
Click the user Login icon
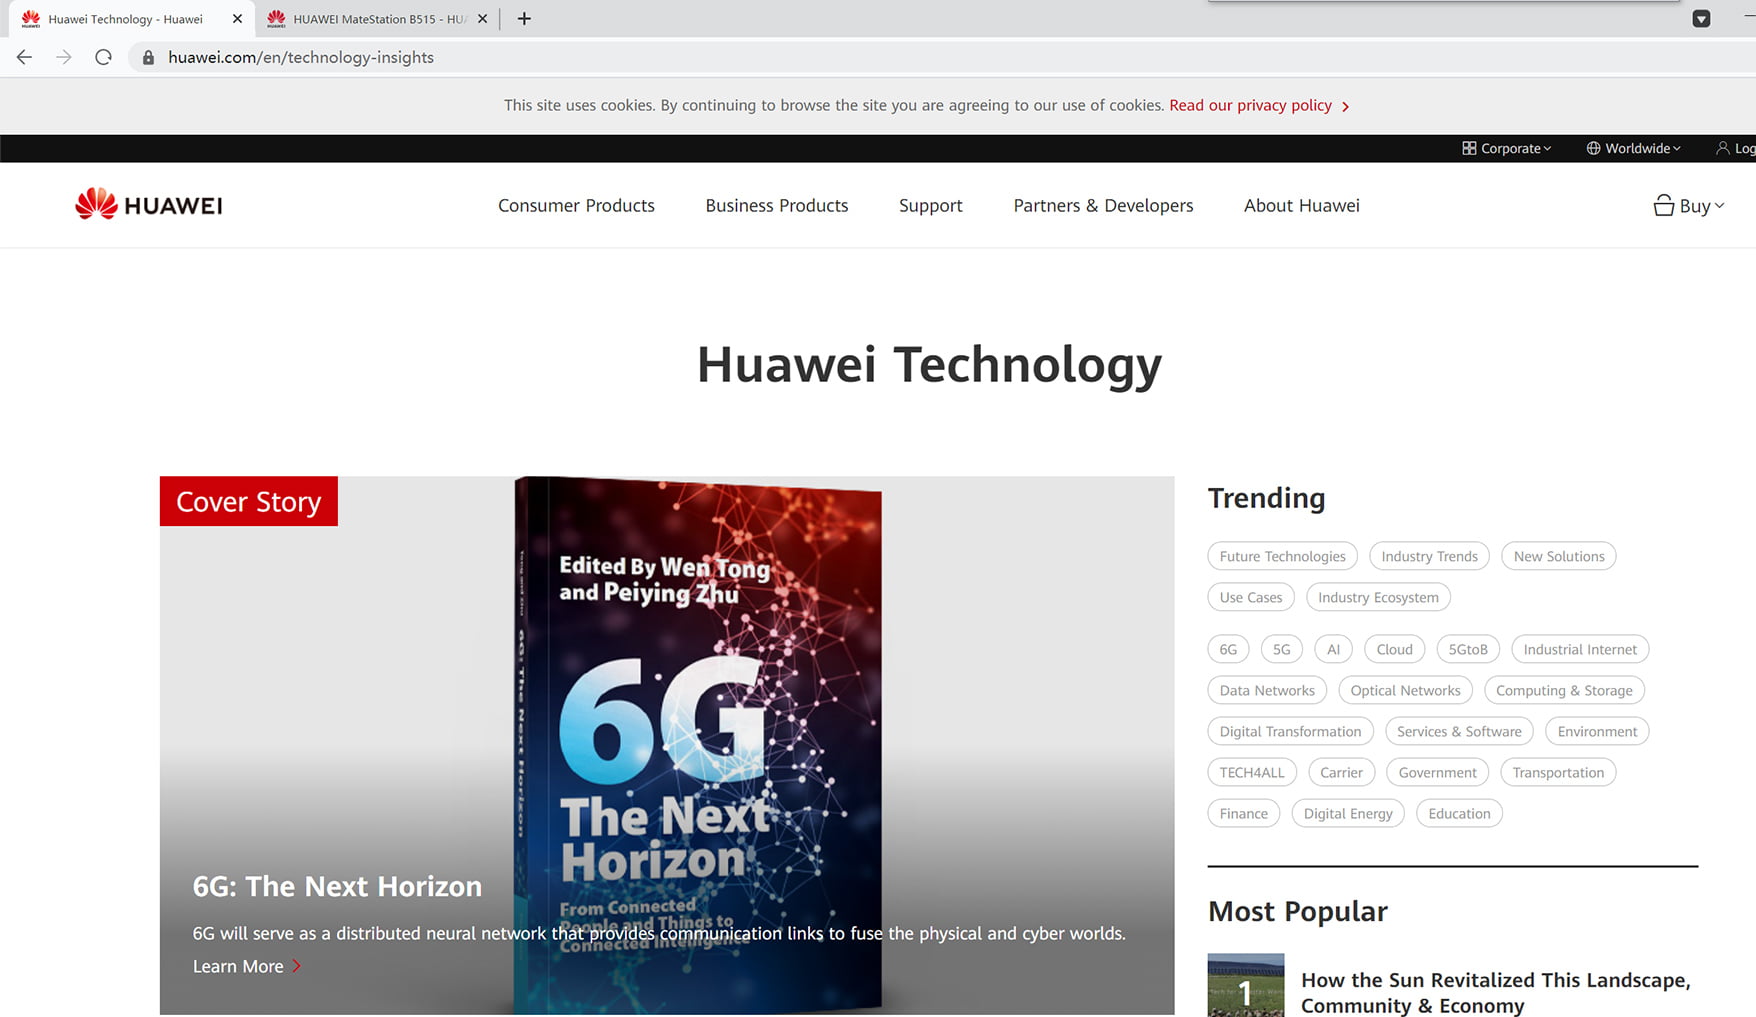point(1722,148)
